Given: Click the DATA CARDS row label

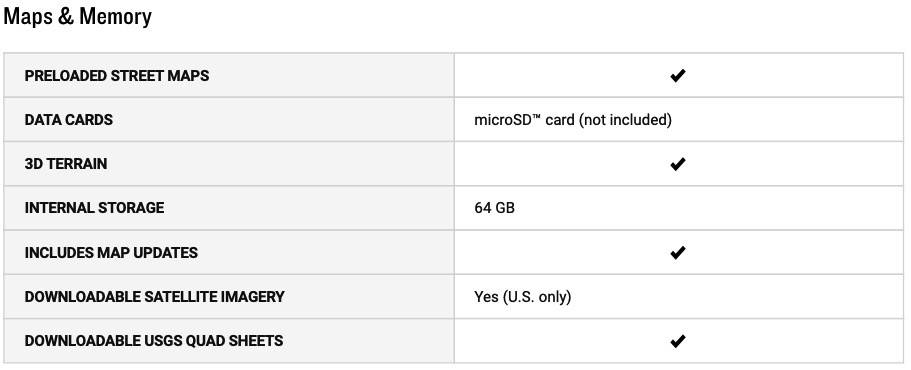Looking at the screenshot, I should click(x=69, y=120).
